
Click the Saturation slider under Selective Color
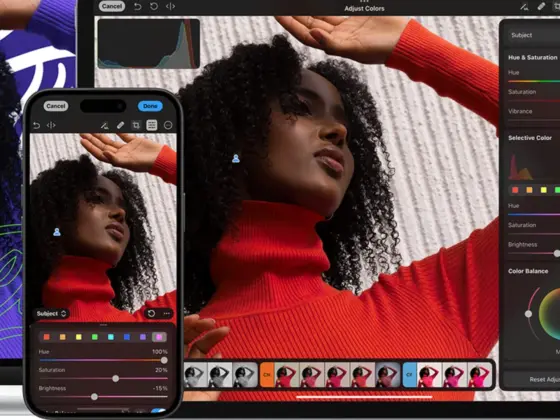pos(534,234)
